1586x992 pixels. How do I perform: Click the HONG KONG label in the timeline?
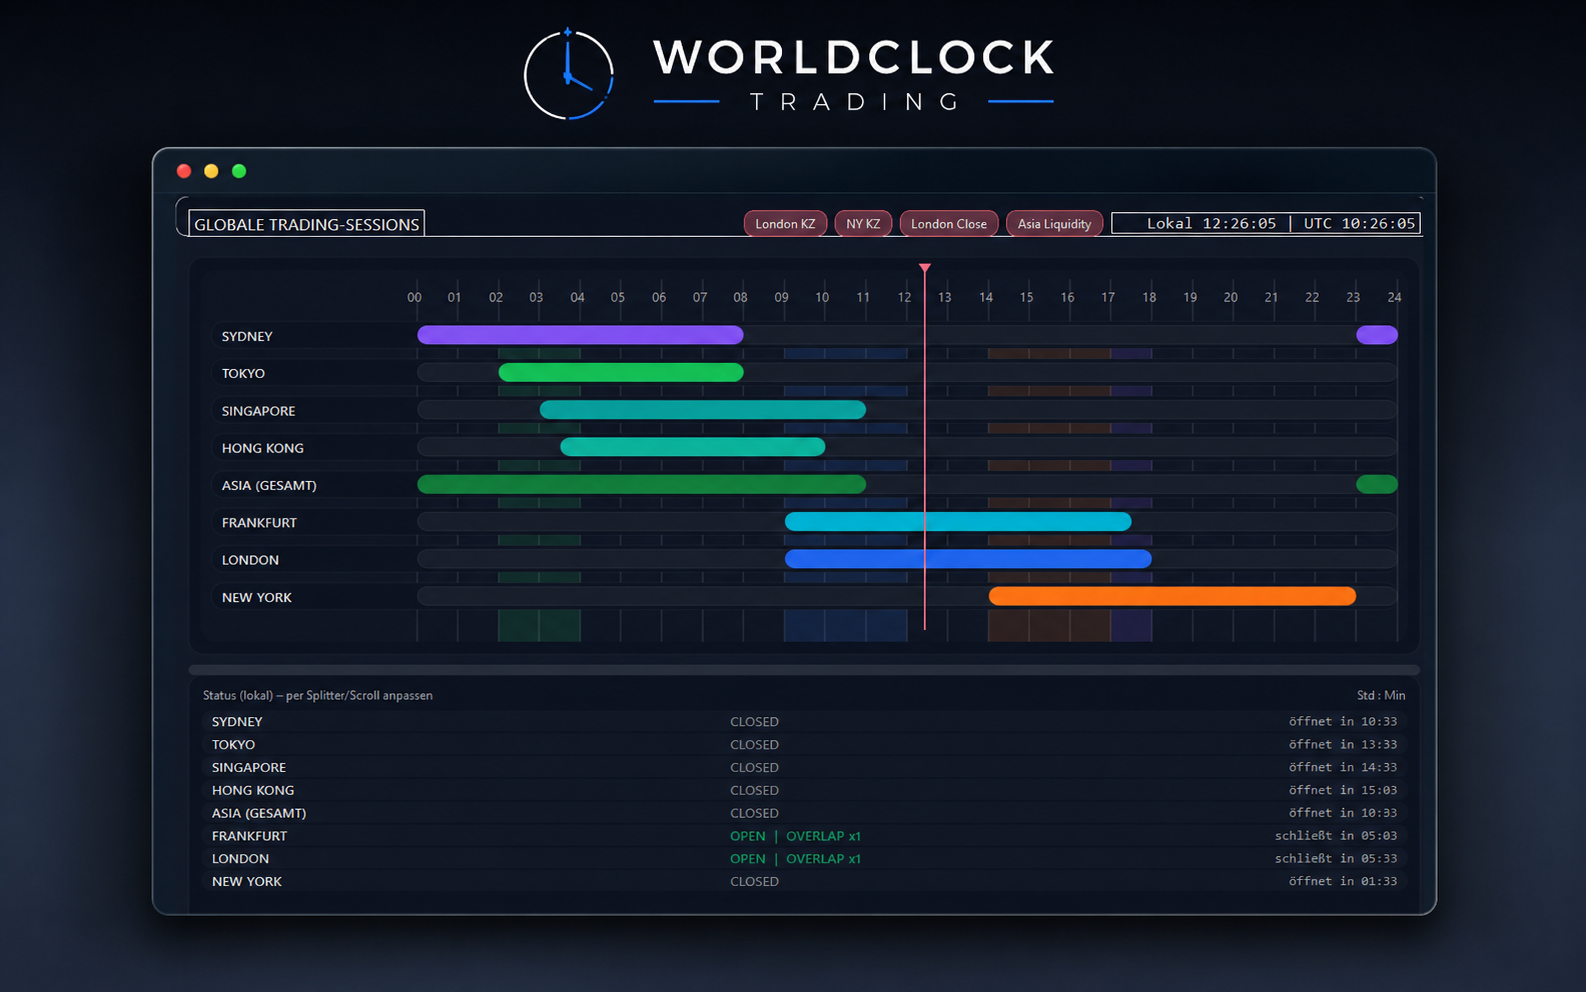[262, 448]
